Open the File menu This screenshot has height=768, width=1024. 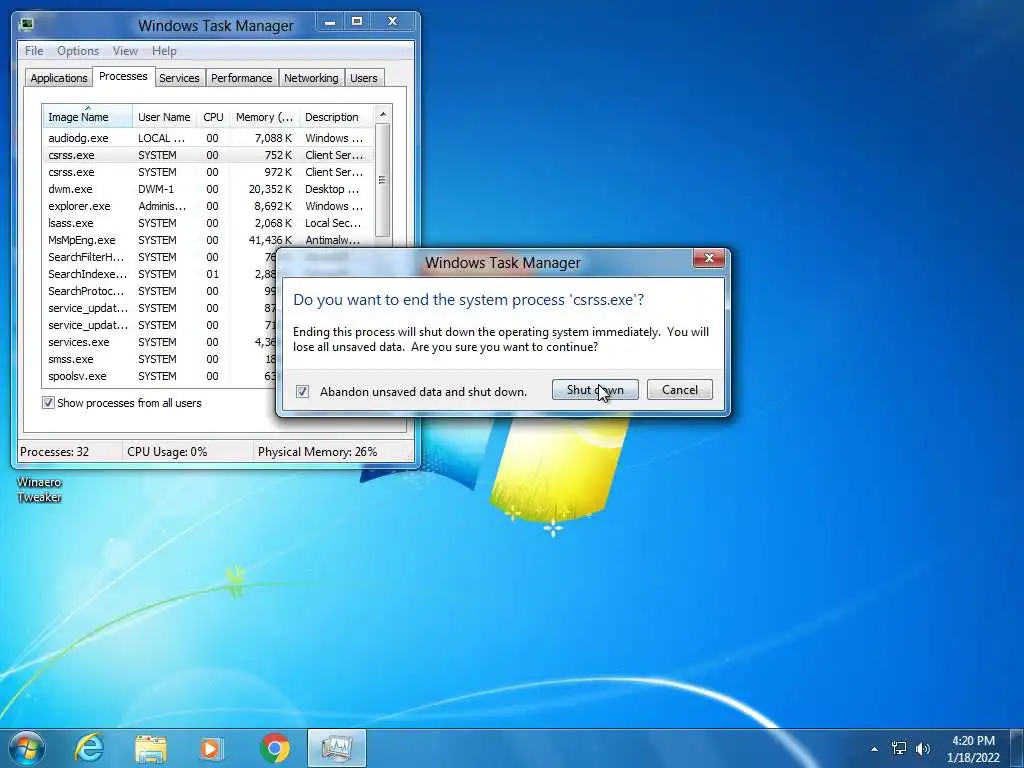pos(34,51)
